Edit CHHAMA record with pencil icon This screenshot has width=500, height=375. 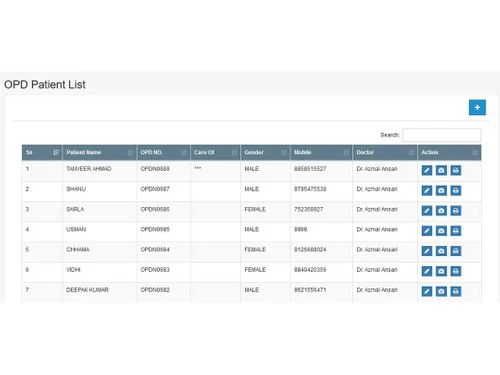(x=427, y=251)
